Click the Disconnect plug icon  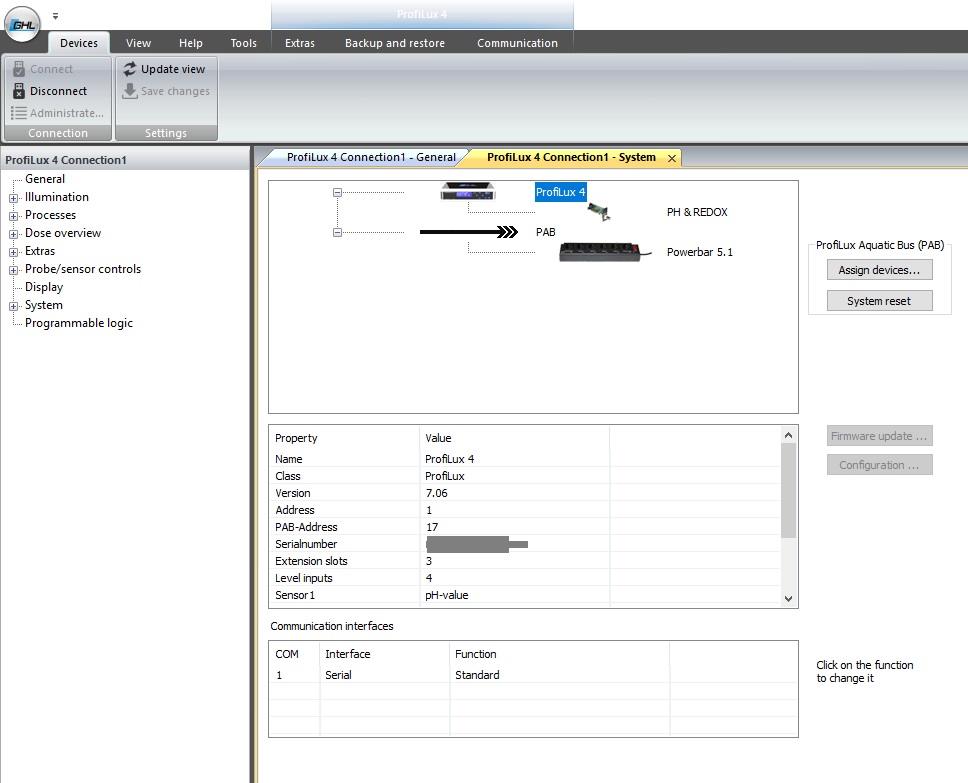[x=19, y=91]
